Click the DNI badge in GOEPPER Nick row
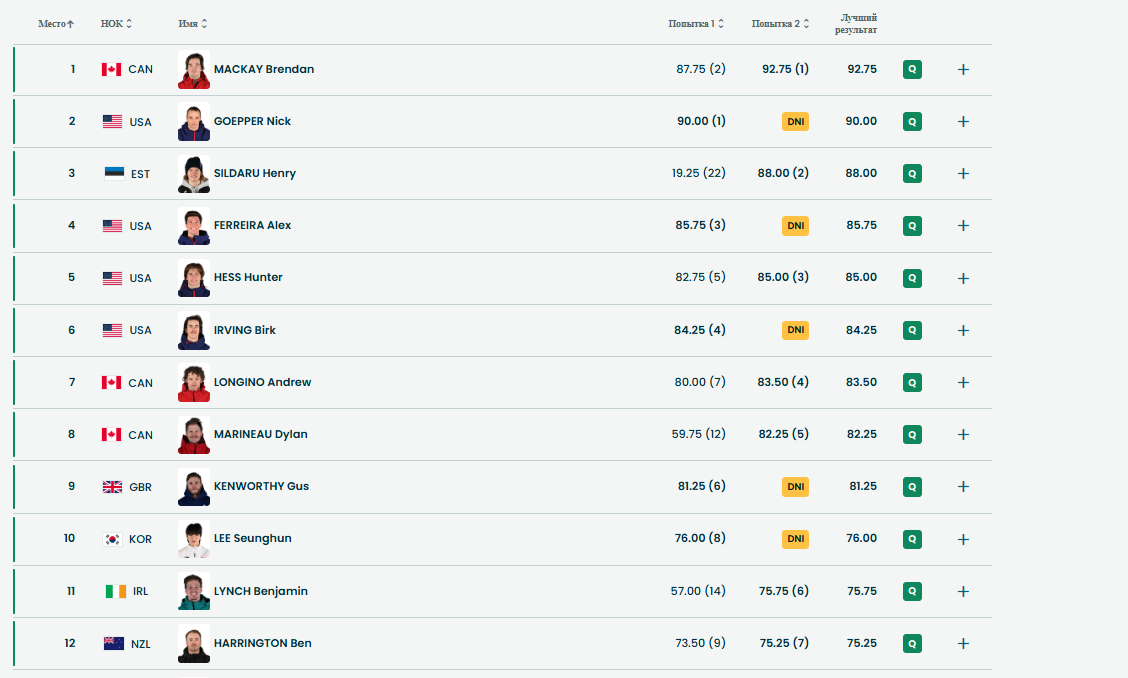The image size is (1128, 678). coord(795,122)
